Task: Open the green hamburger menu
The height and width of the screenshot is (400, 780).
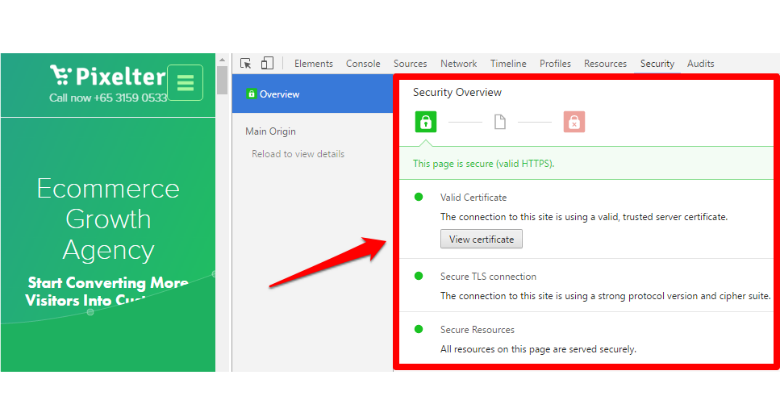Action: click(x=185, y=81)
